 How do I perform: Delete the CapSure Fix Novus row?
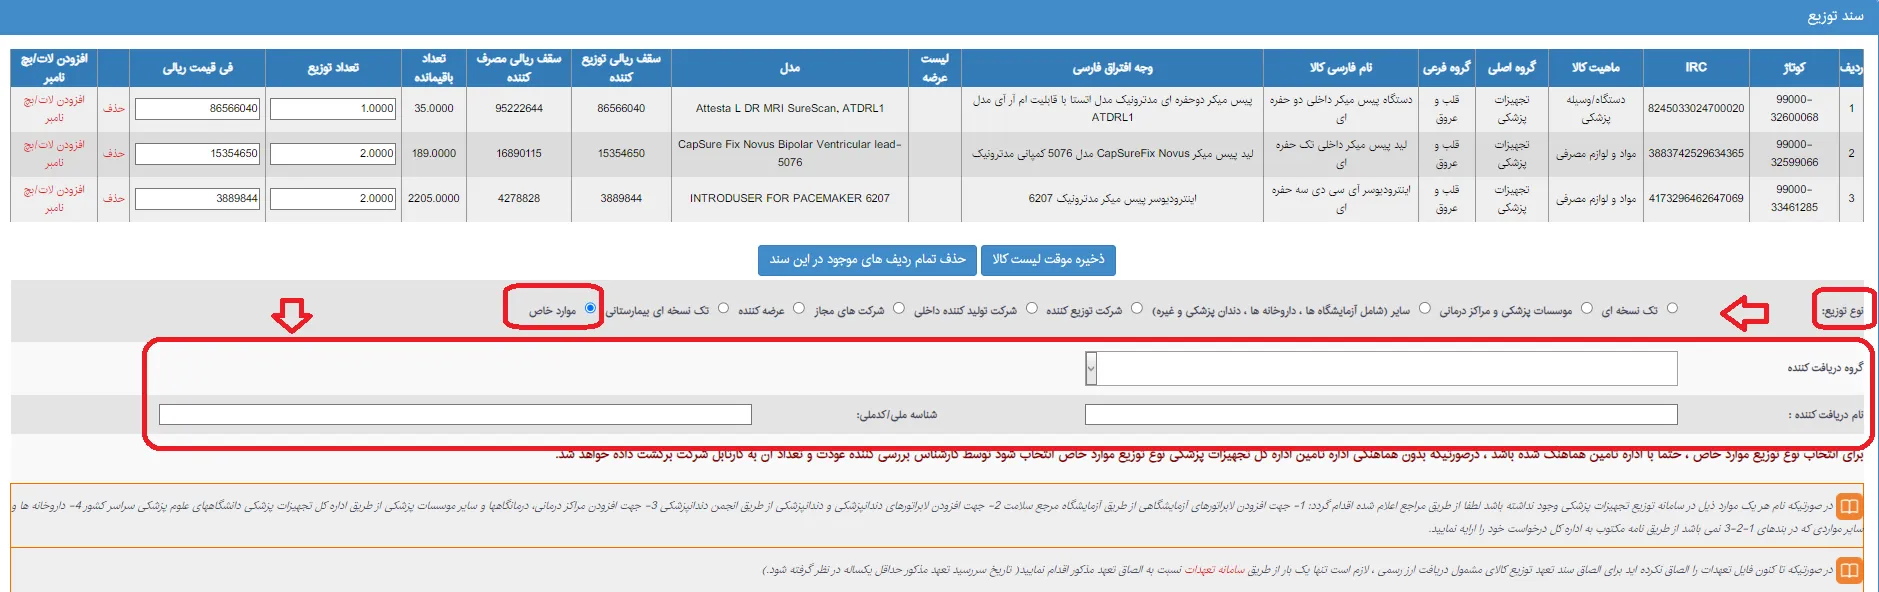114,153
